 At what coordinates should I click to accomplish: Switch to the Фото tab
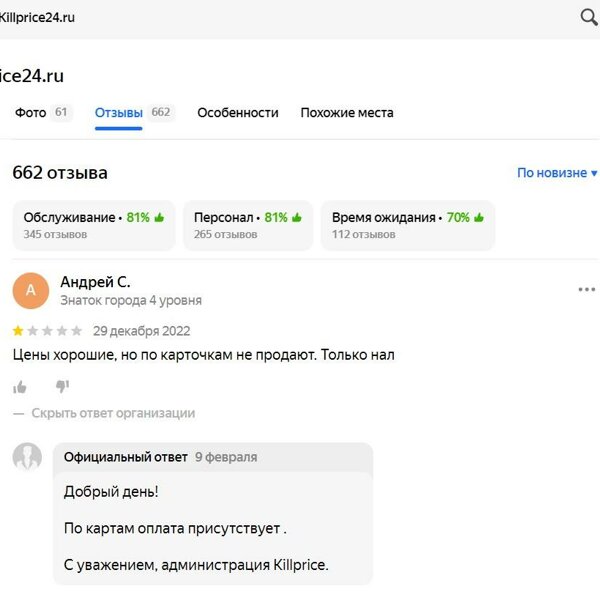coord(43,112)
